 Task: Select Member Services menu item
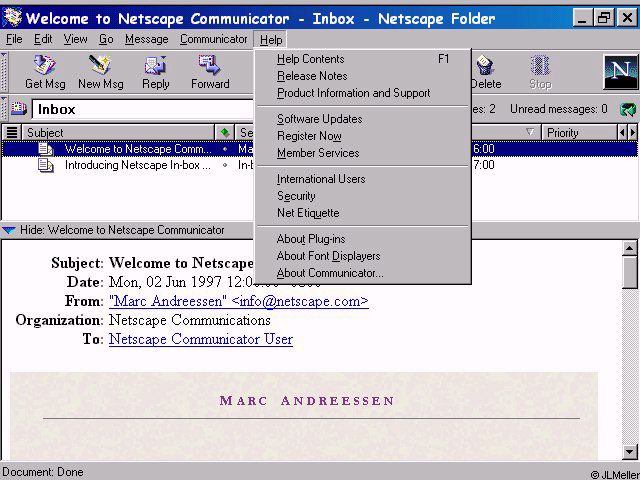363,153
